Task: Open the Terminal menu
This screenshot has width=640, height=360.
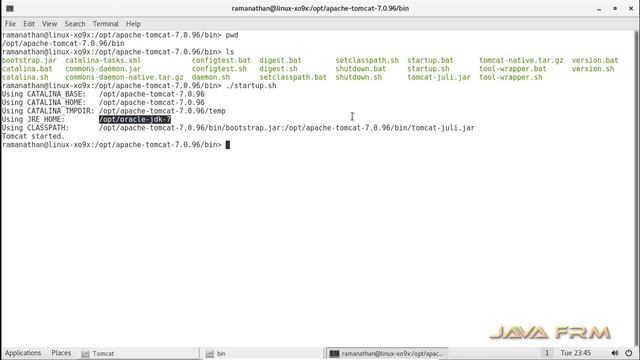Action: click(x=105, y=24)
